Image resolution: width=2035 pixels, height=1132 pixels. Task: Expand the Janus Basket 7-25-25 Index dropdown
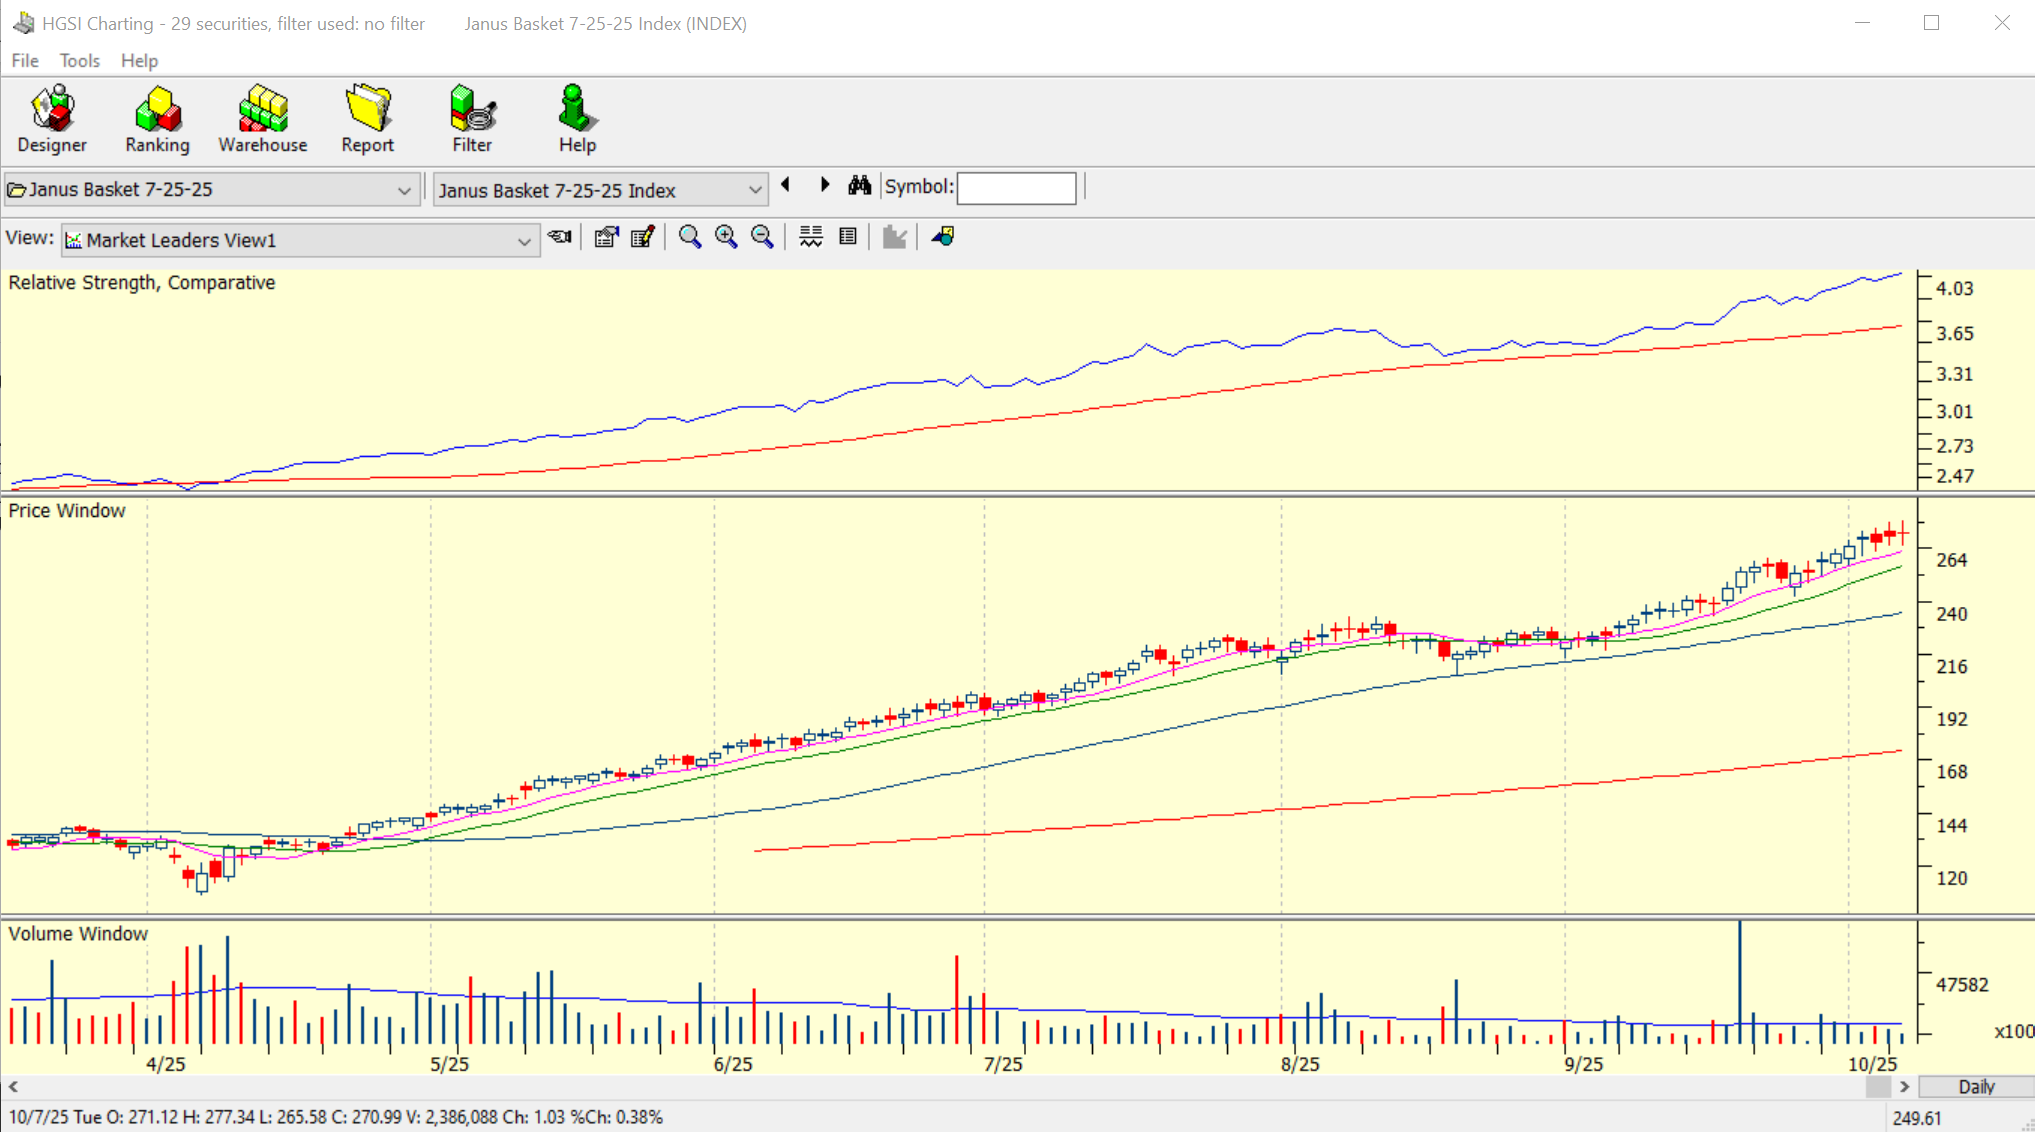(755, 190)
